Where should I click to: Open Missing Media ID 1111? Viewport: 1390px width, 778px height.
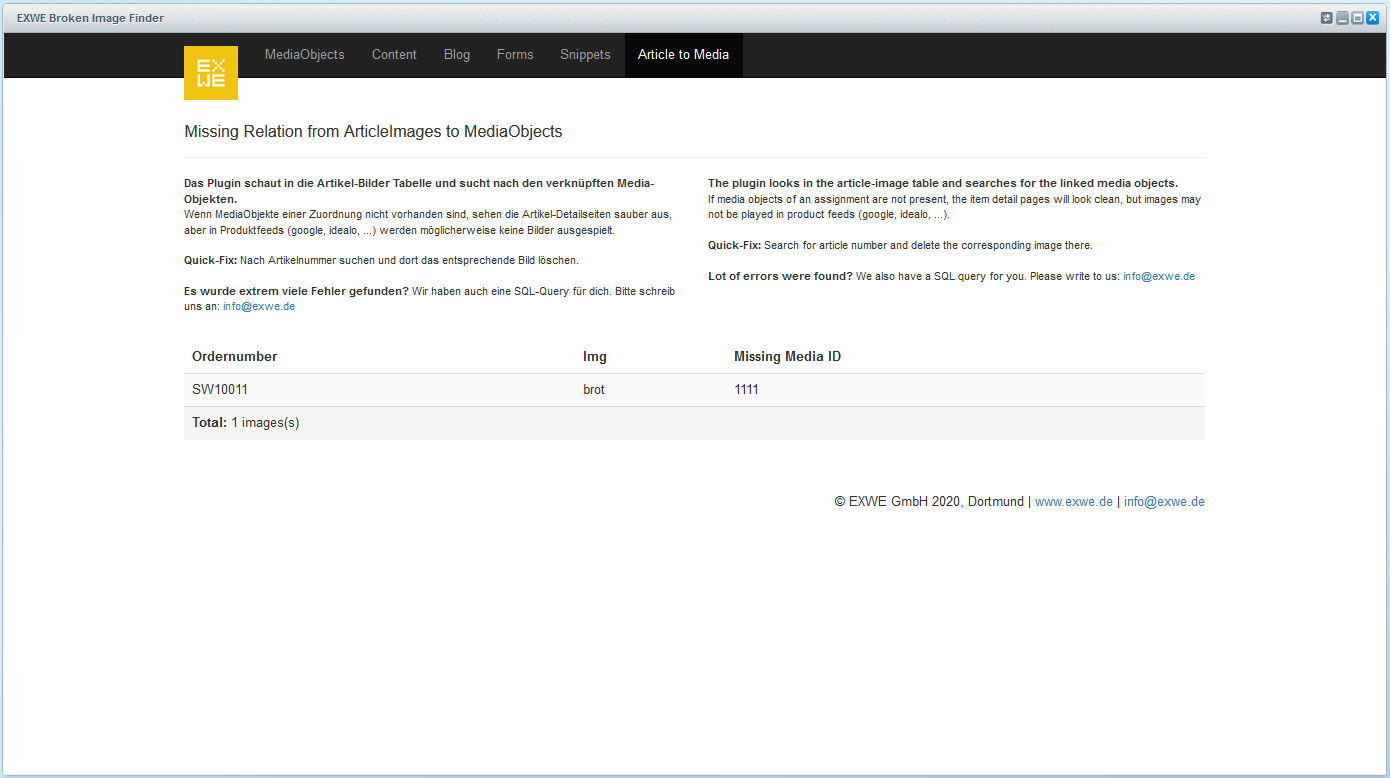[746, 390]
